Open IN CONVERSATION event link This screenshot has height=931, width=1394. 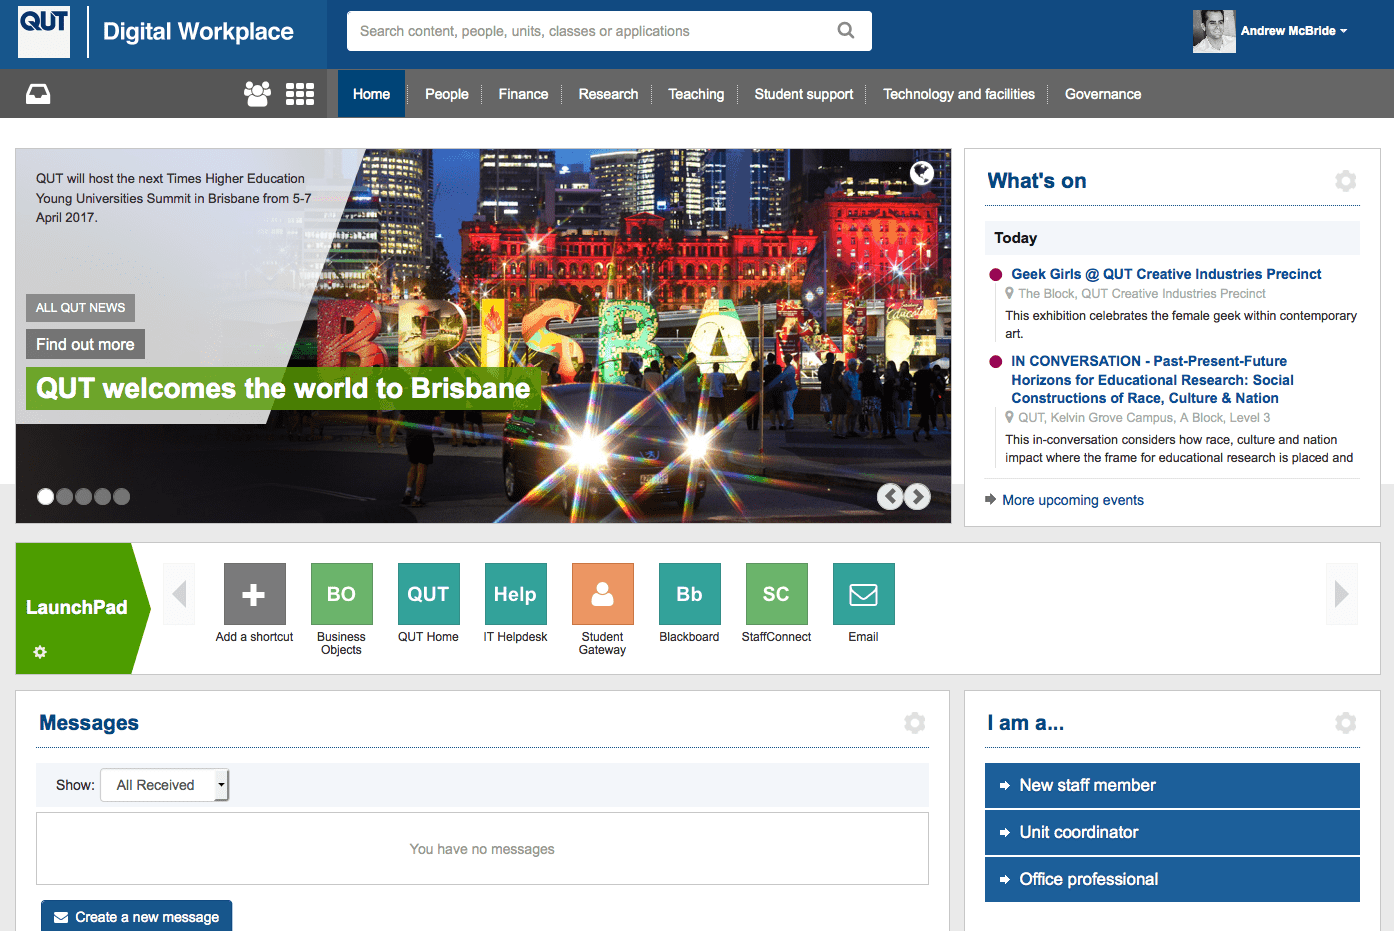(1152, 379)
